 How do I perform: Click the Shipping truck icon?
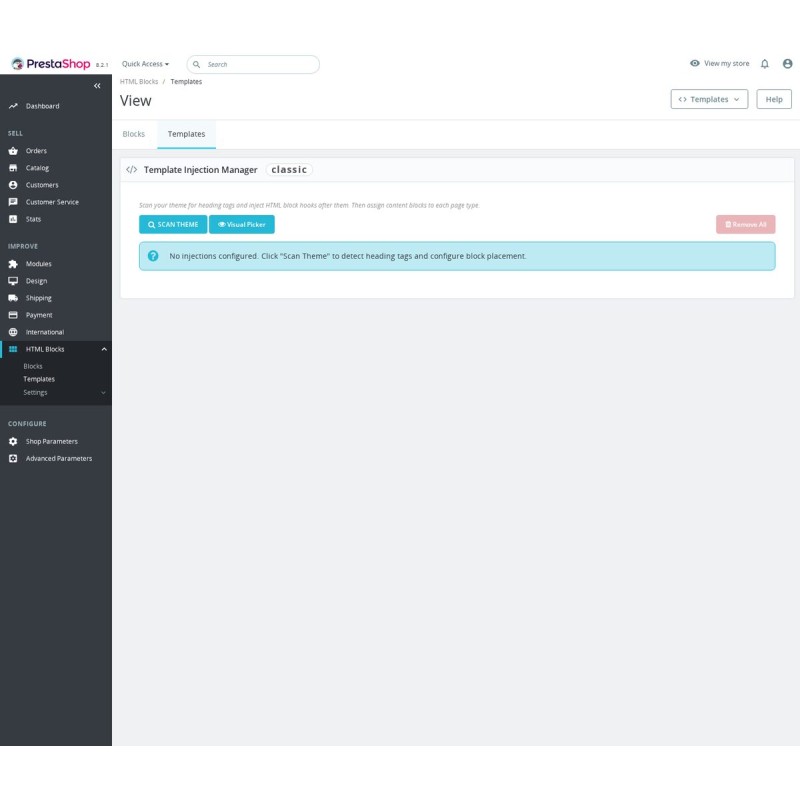(13, 298)
